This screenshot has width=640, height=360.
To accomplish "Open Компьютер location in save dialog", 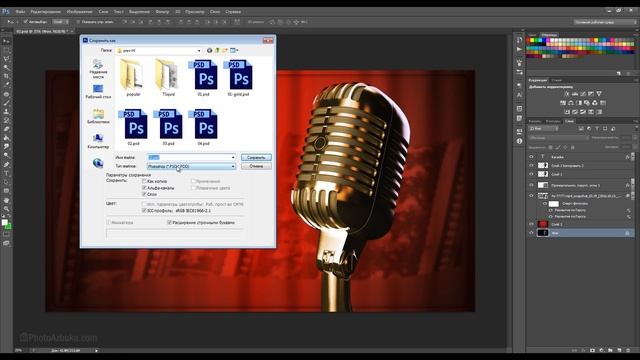I will 98,141.
